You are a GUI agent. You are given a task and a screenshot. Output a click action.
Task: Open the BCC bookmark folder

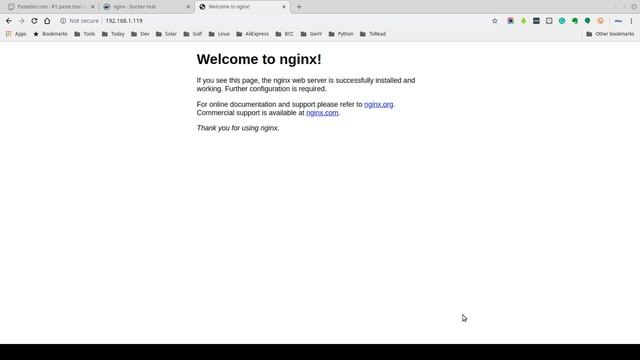(284, 34)
